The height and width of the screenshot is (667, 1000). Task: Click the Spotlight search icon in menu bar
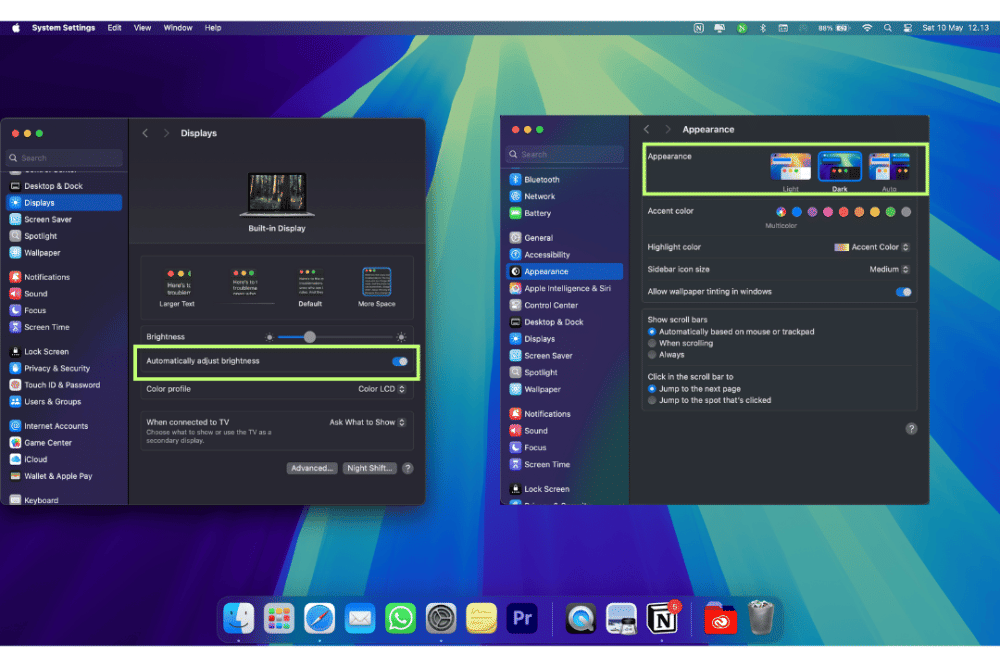[888, 28]
